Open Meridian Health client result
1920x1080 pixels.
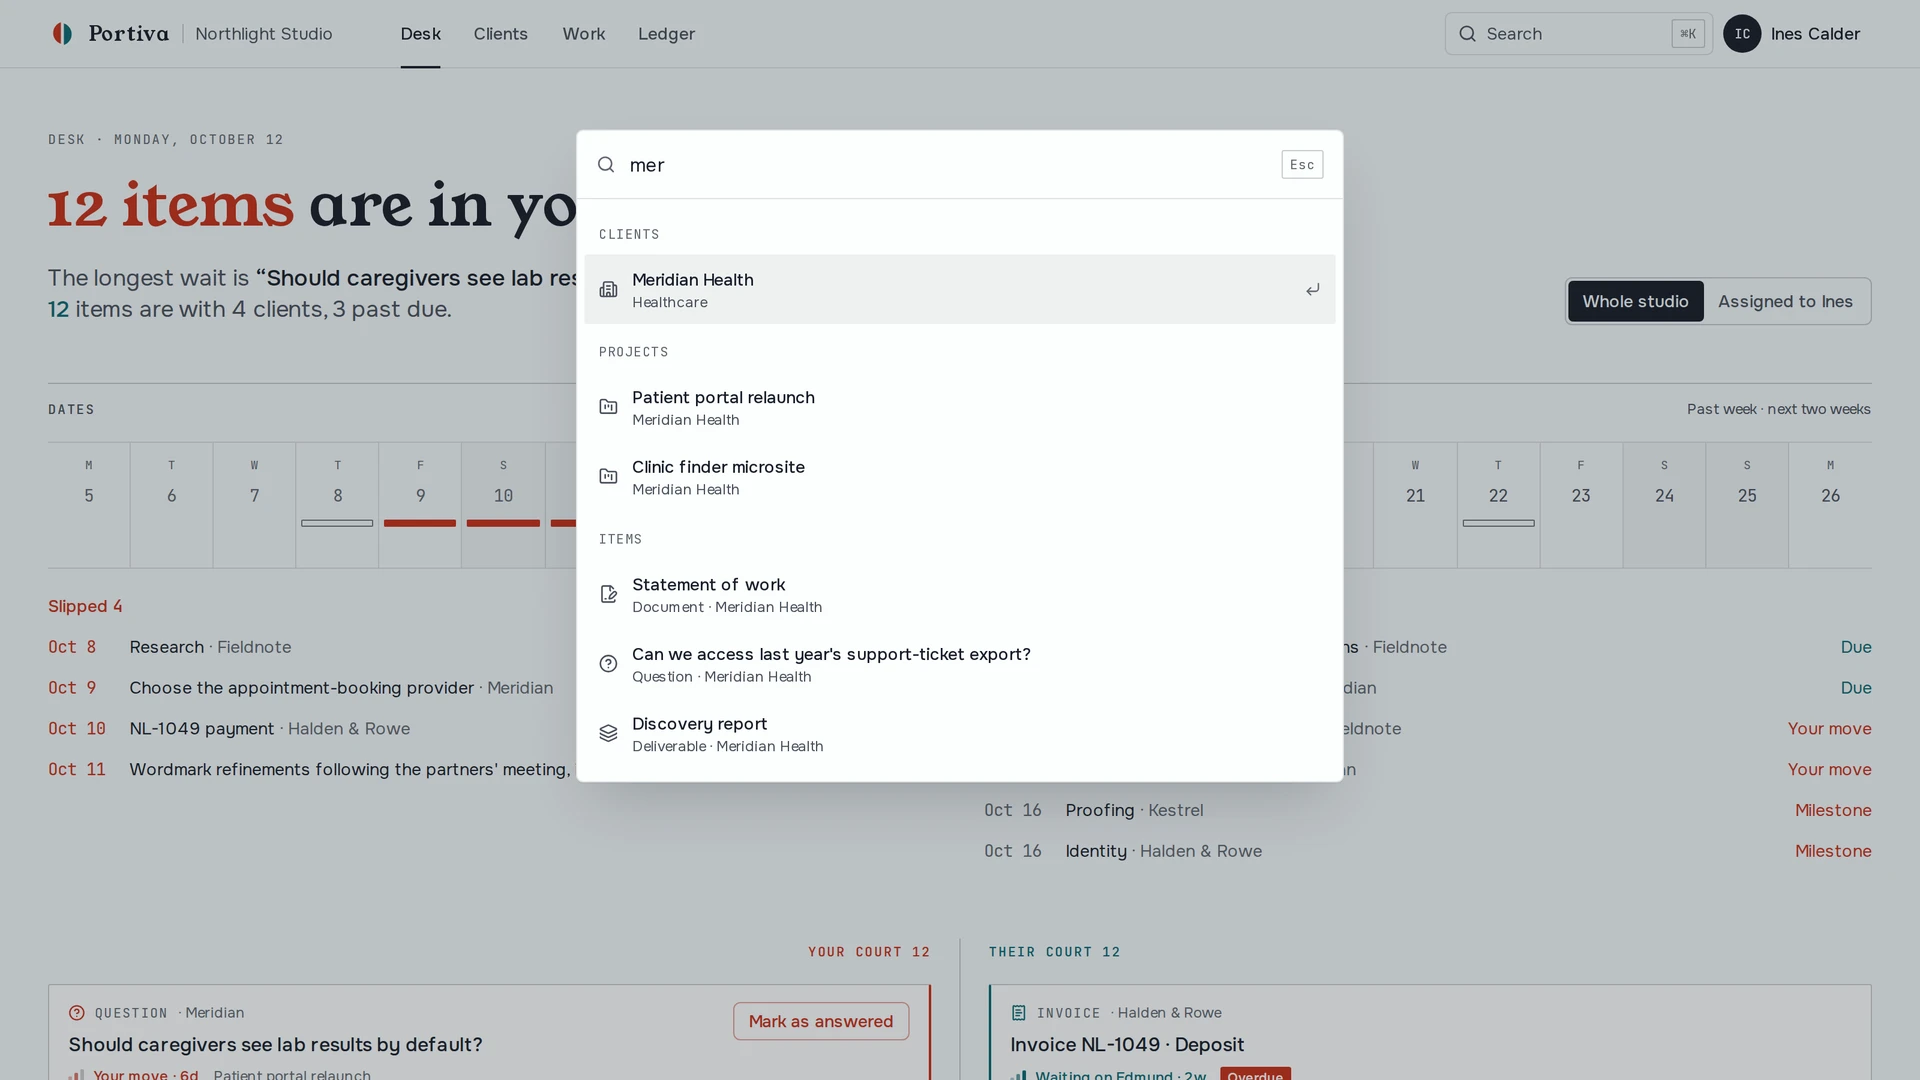pyautogui.click(x=959, y=289)
